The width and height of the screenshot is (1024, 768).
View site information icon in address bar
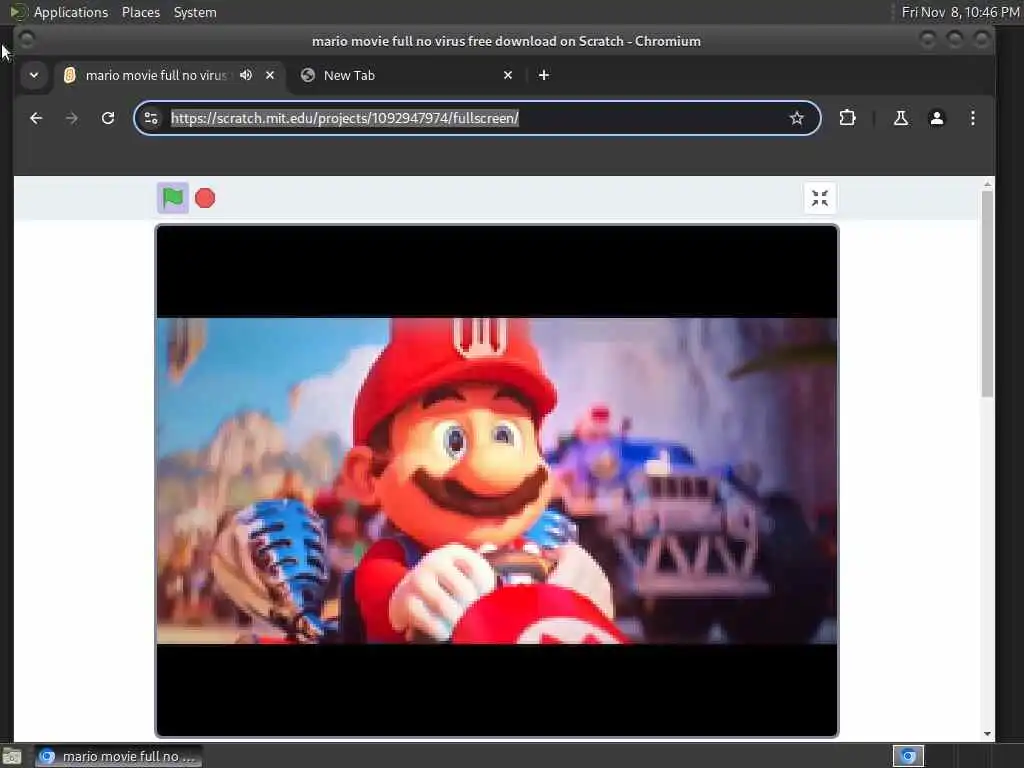[x=151, y=118]
